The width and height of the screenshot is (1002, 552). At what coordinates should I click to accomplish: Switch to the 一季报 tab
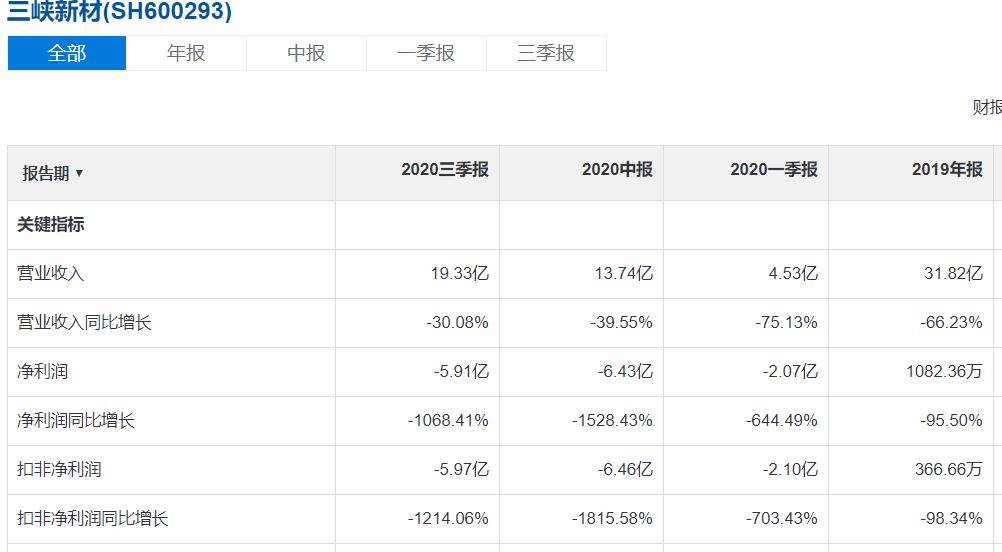(426, 53)
